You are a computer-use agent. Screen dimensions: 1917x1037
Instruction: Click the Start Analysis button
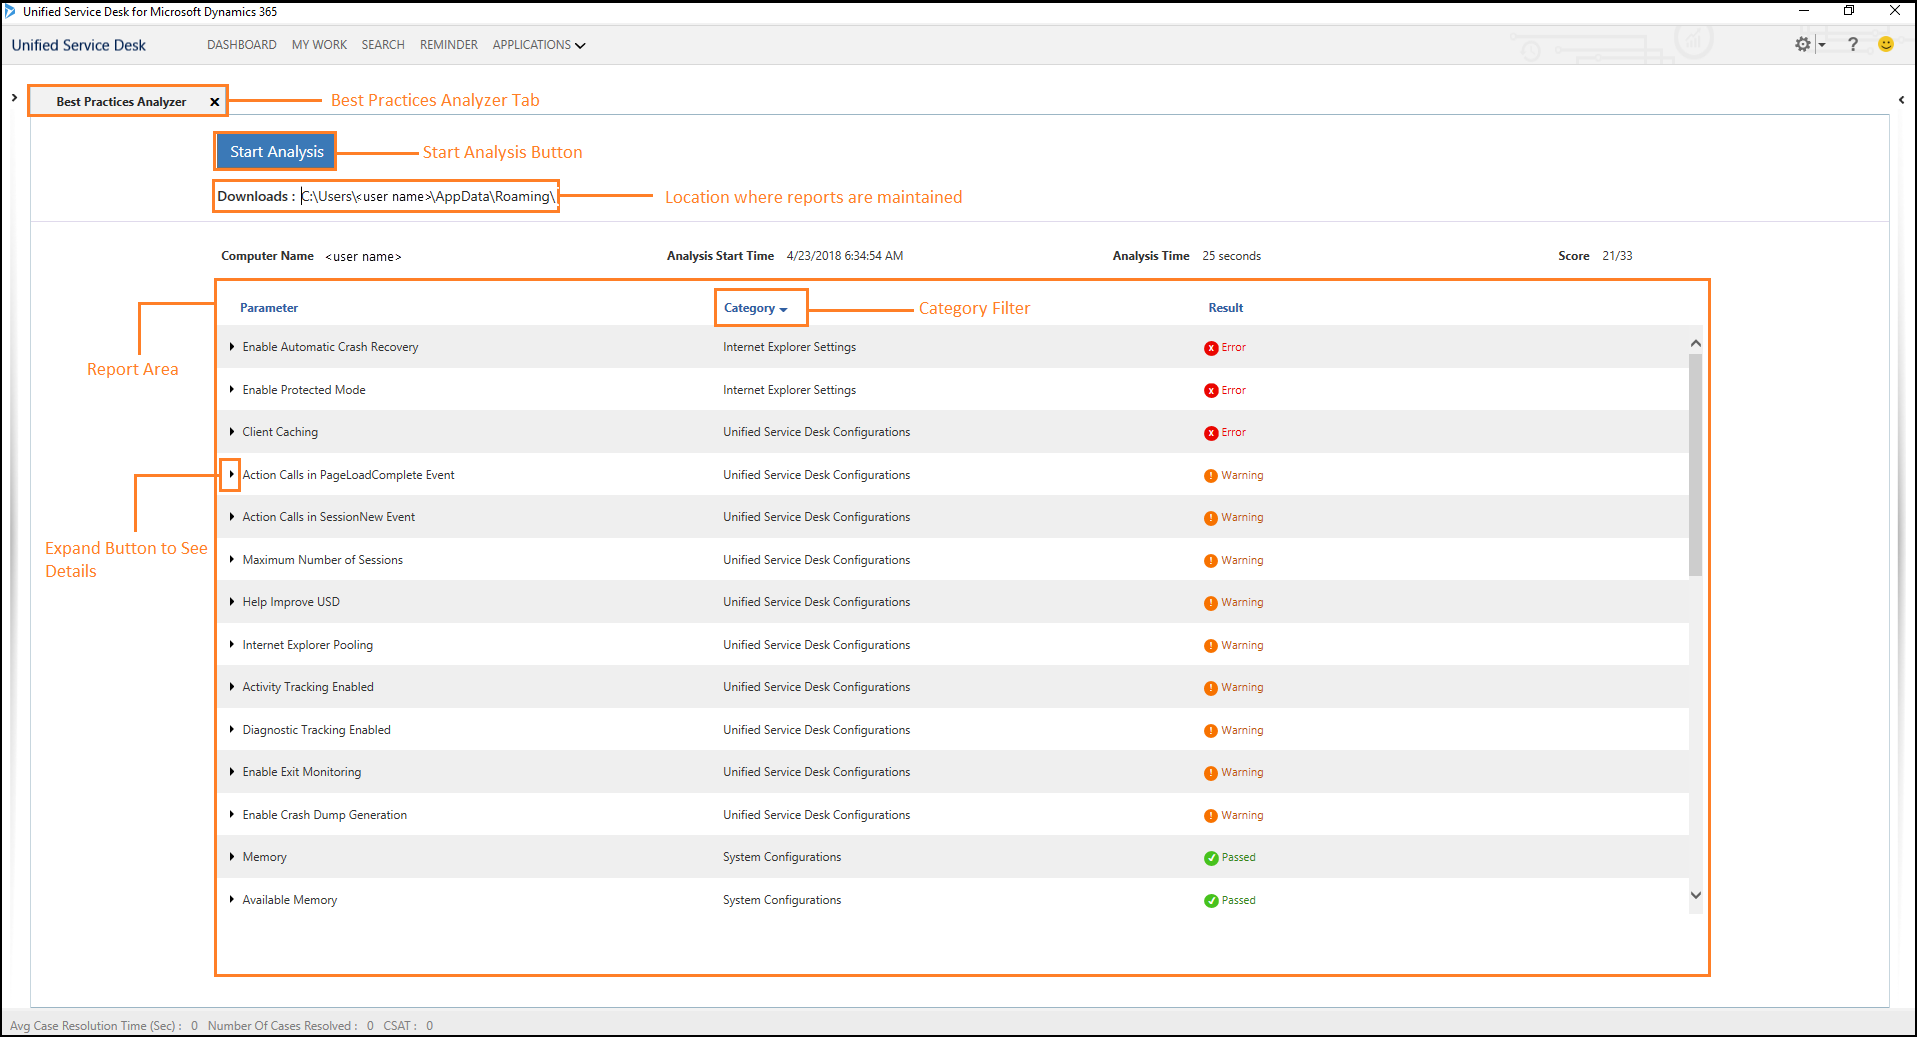276,152
